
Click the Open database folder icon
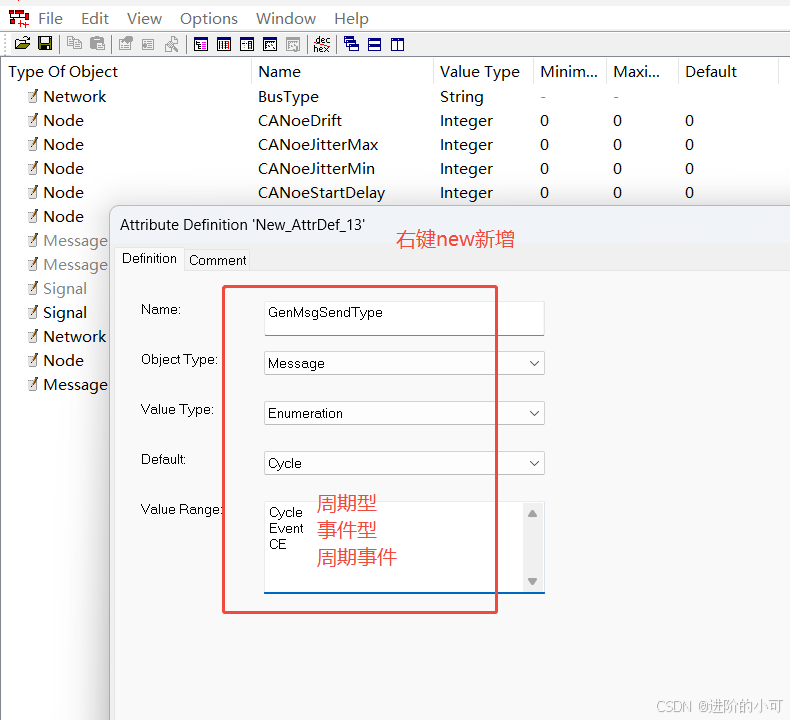[22, 44]
